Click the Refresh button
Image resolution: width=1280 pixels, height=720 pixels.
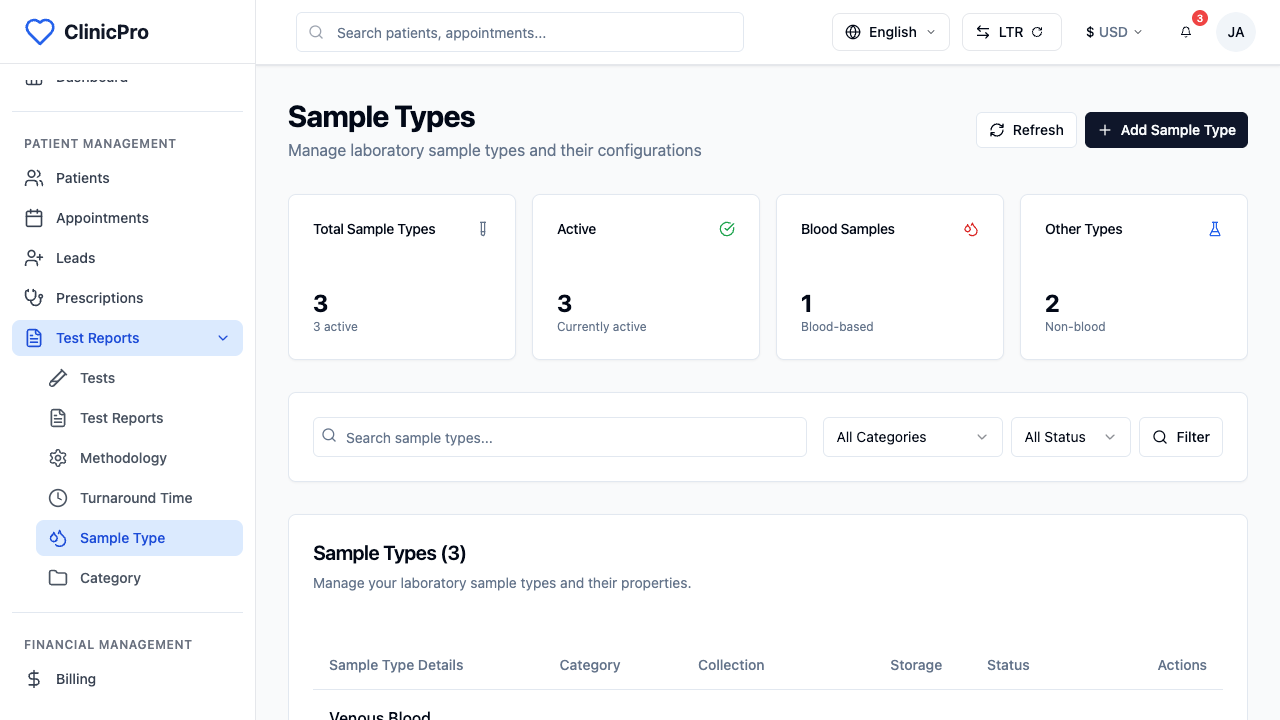(x=1026, y=130)
